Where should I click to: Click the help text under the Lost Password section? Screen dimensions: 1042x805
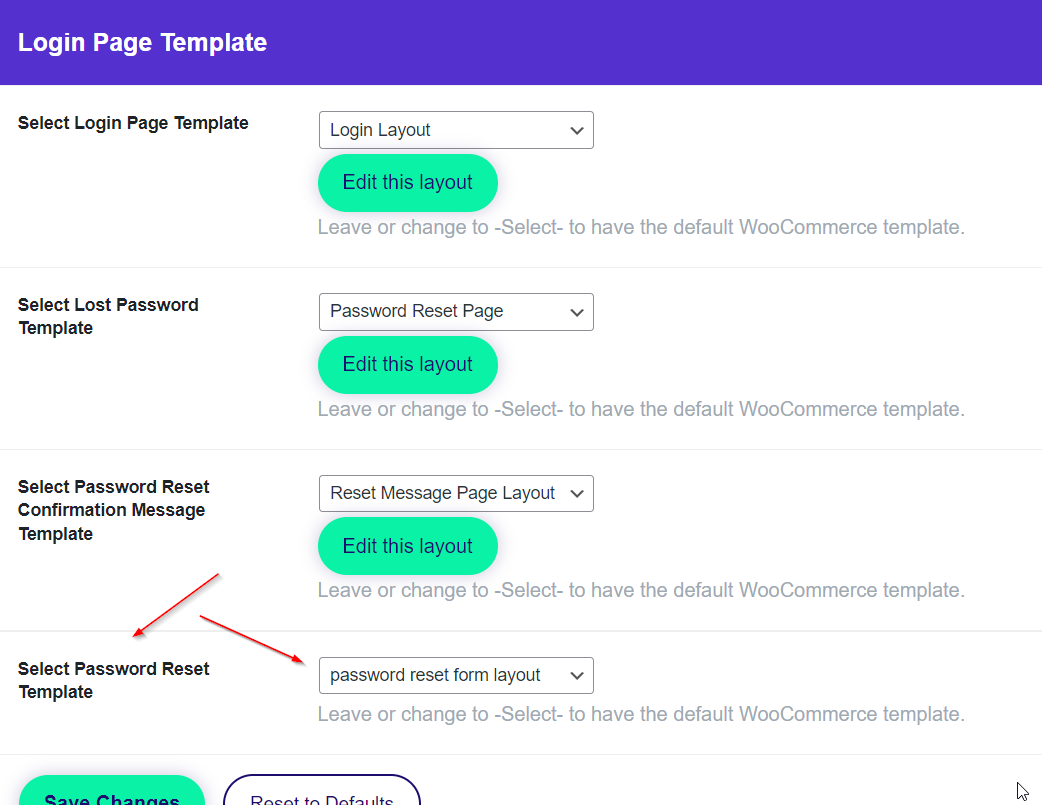click(x=641, y=409)
